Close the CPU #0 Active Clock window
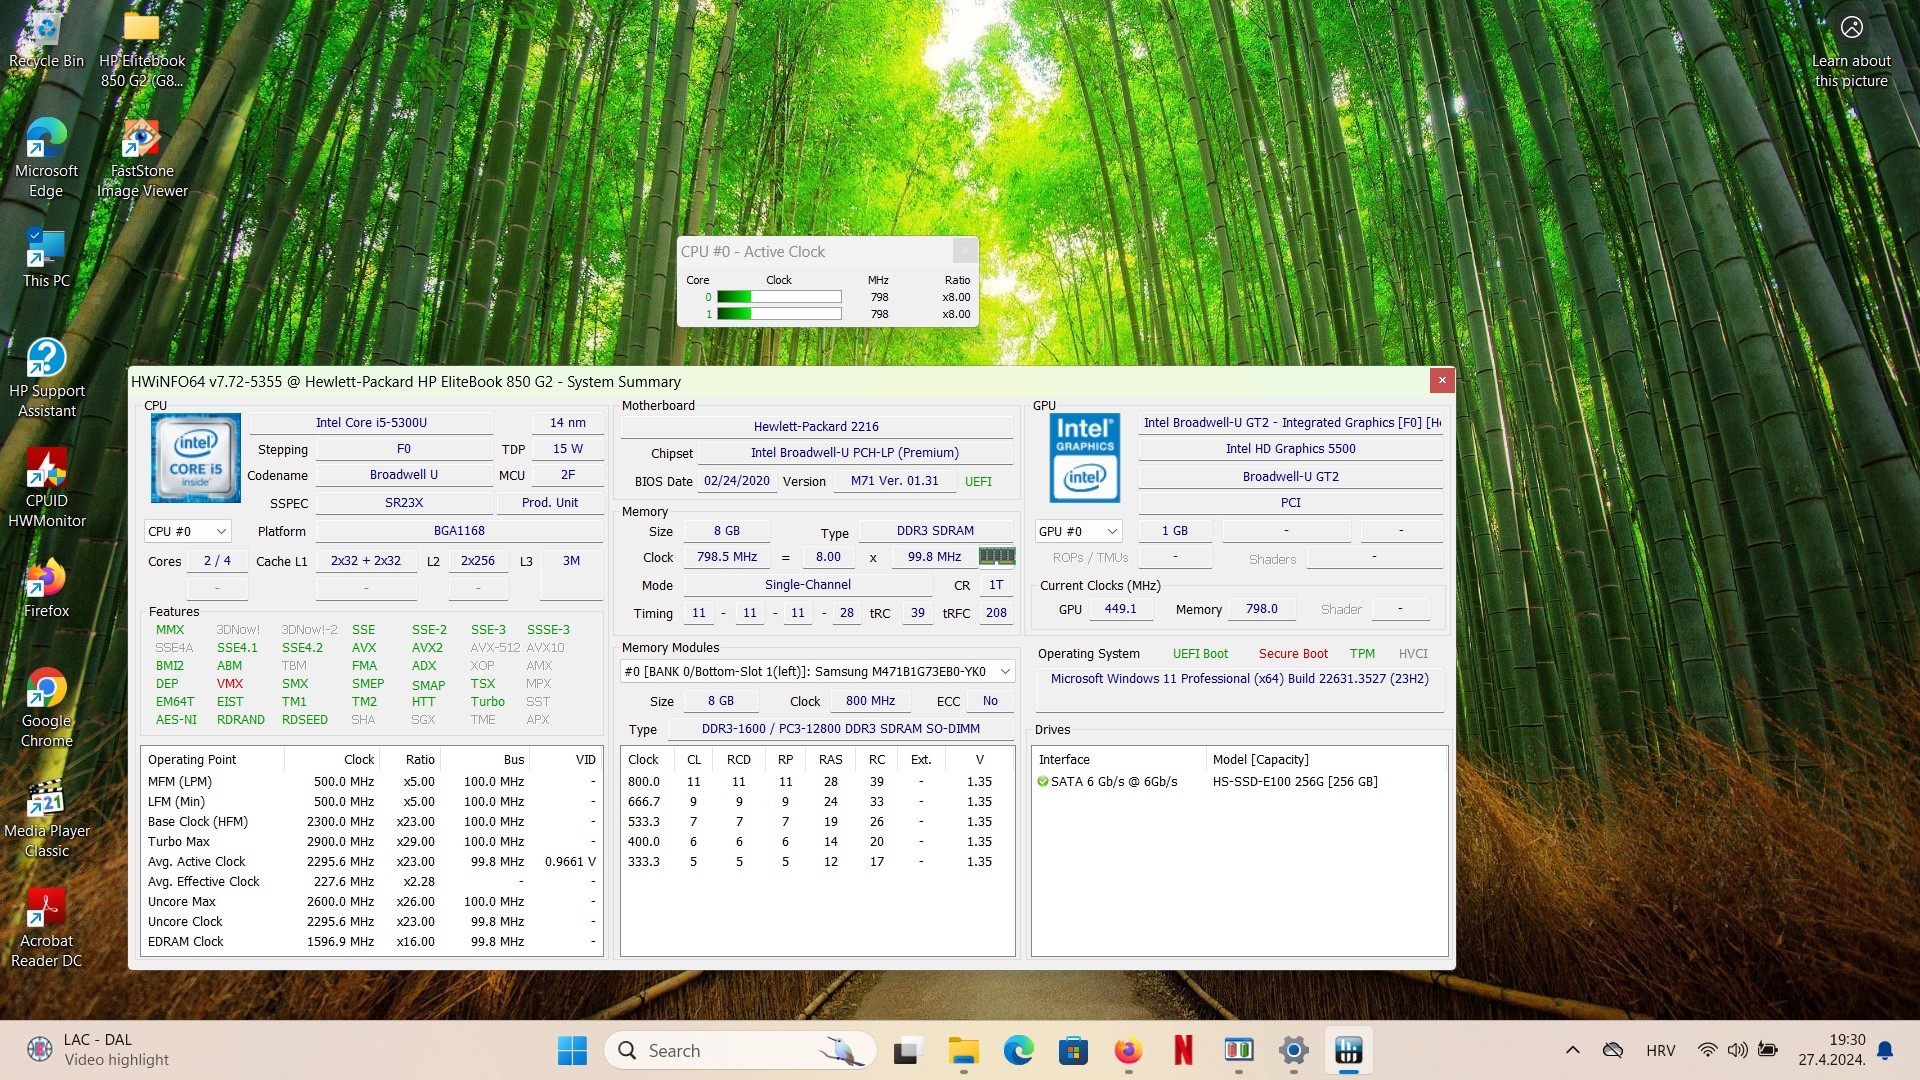The image size is (1920, 1080). (x=964, y=250)
